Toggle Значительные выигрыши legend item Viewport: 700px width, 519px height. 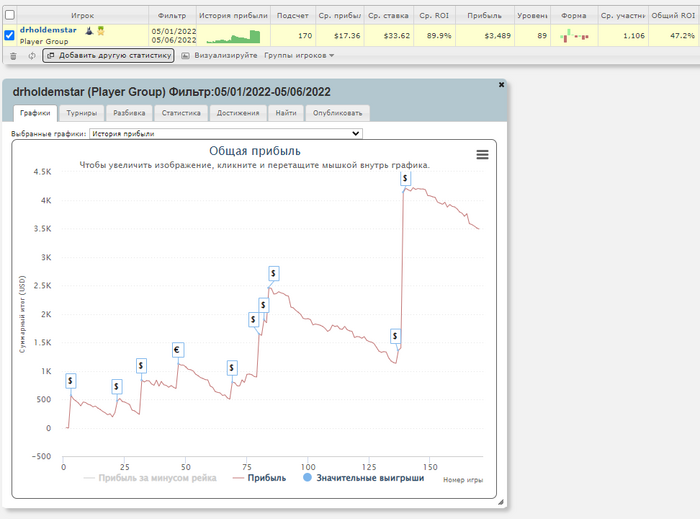(369, 478)
